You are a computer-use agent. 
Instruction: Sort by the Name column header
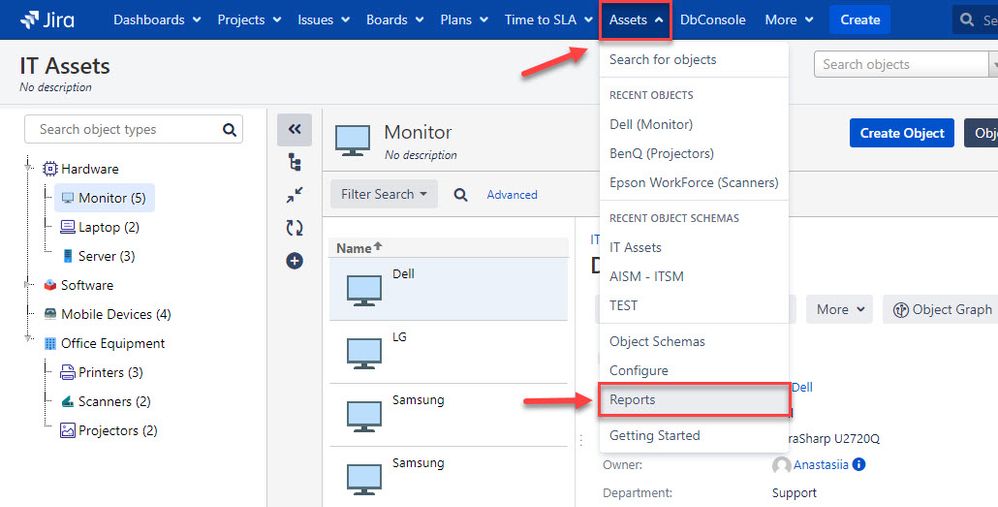(x=360, y=248)
